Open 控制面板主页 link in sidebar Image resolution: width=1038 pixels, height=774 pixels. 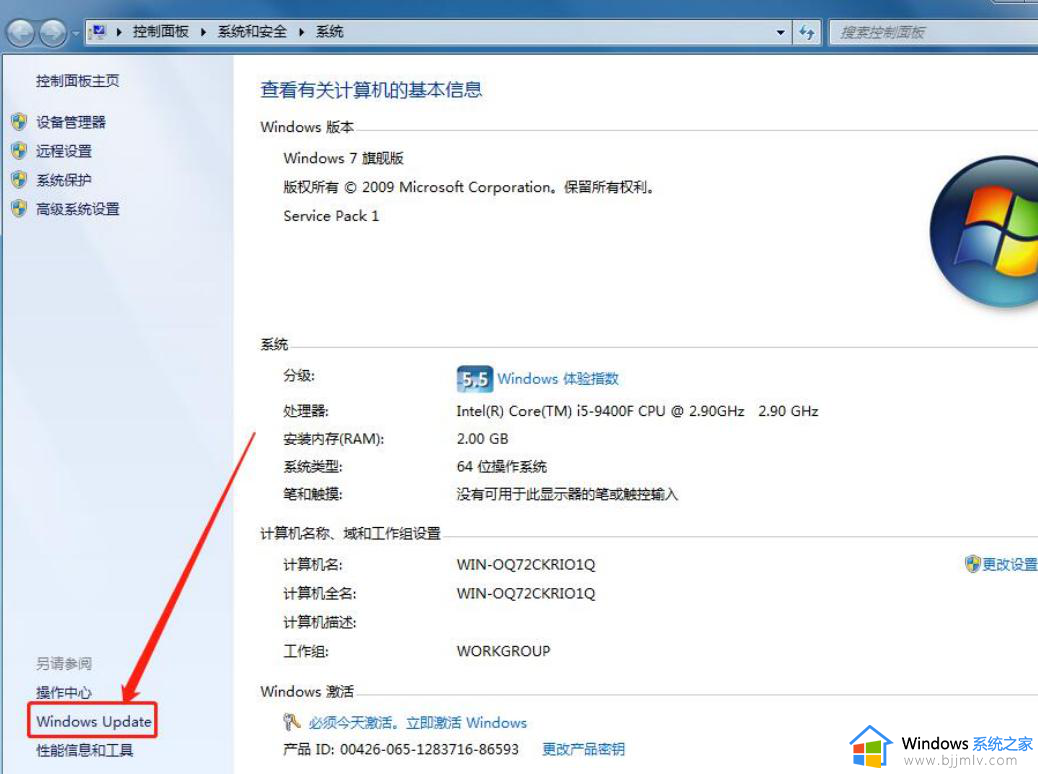click(x=77, y=81)
